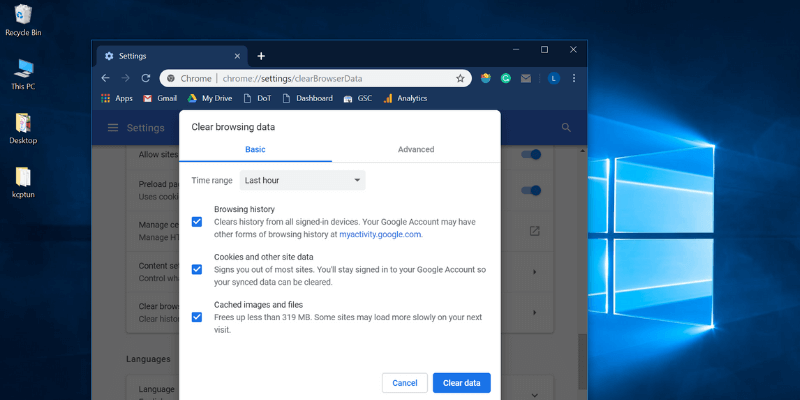Screen dimensions: 800x400
Task: Uncheck Cookies and other site data
Action: coord(197,269)
